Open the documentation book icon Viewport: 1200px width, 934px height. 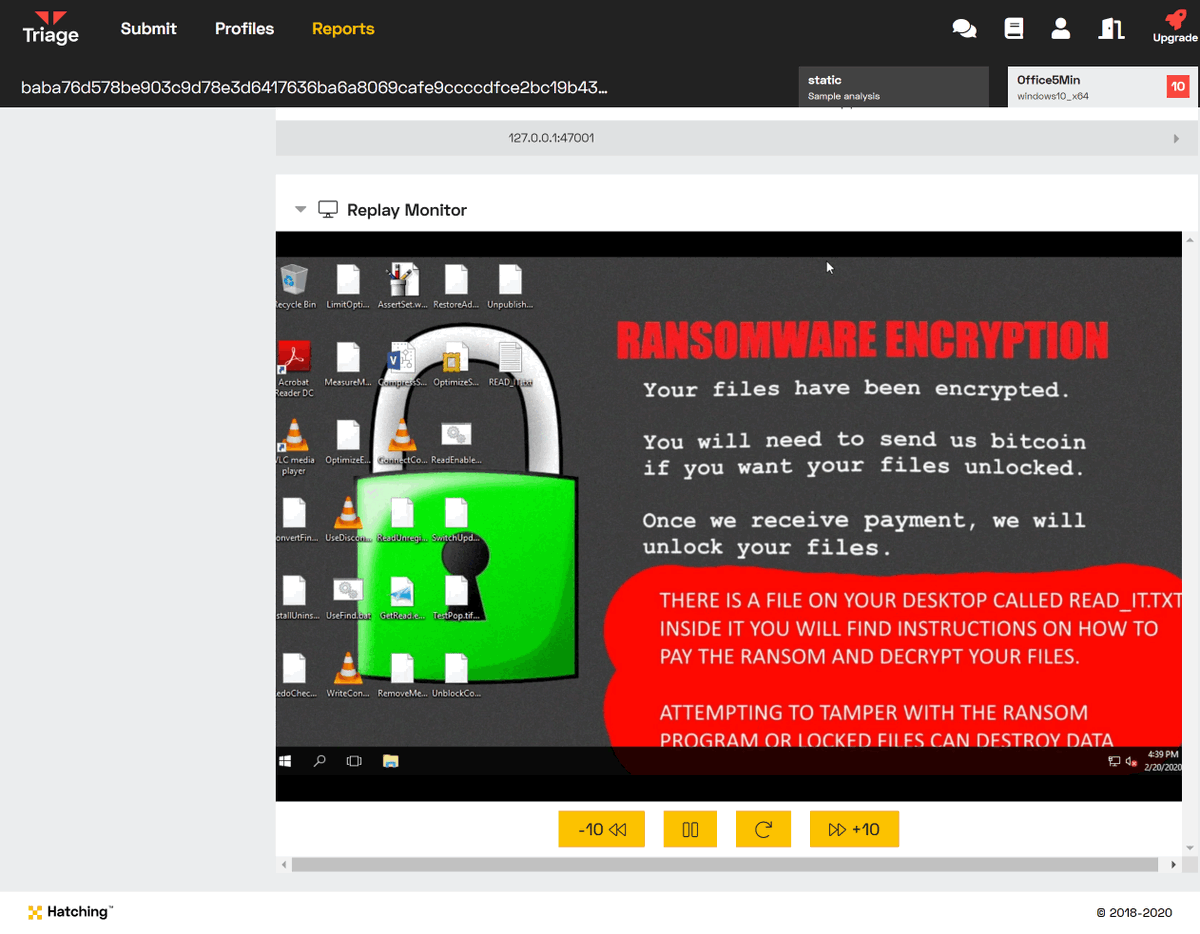[x=1014, y=29]
